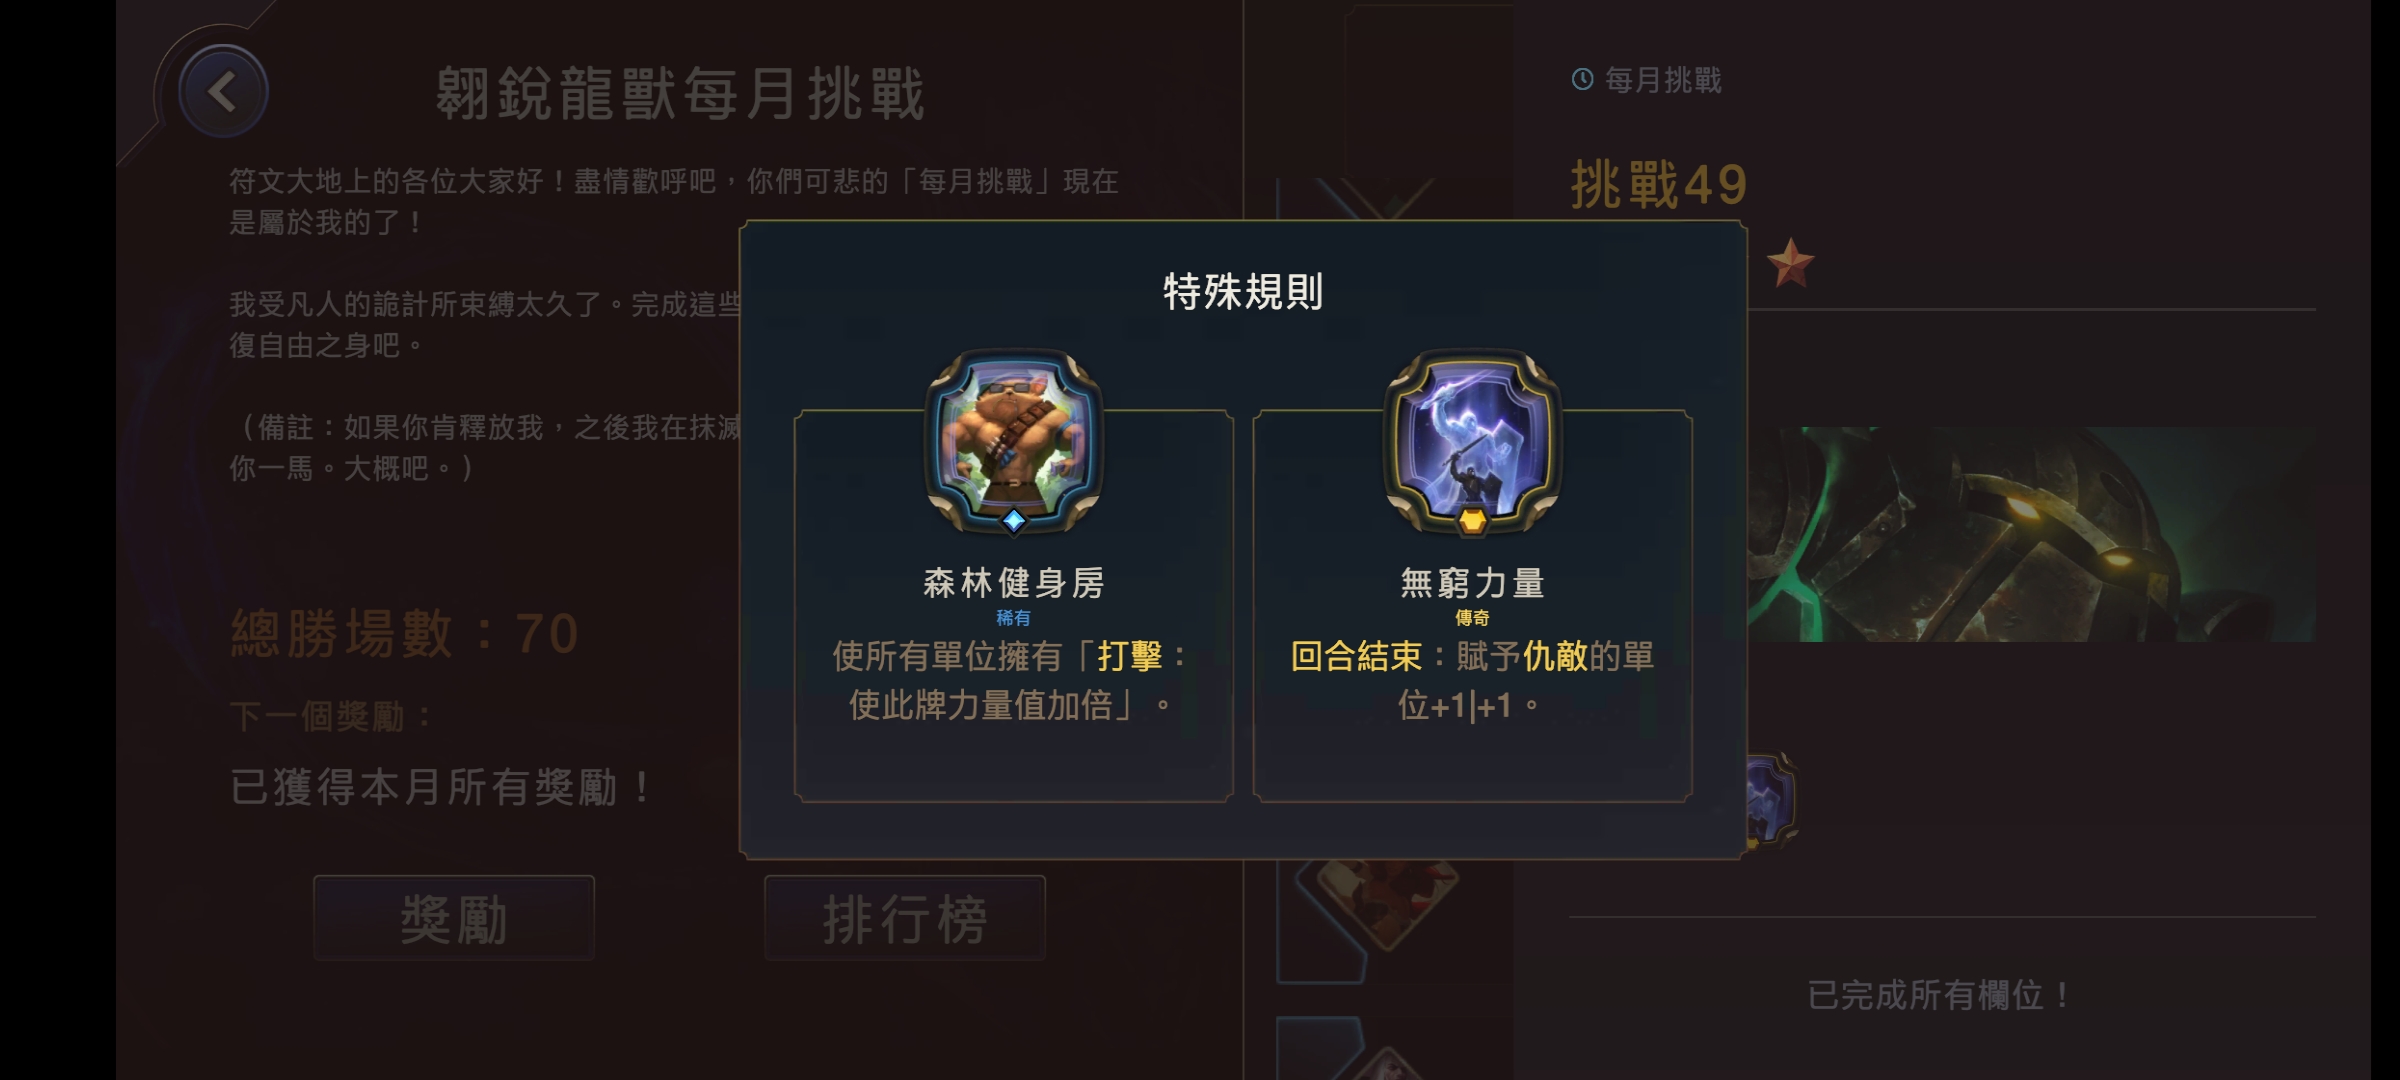
Task: Click the clock icon beside 每月挑戰
Action: pos(1582,79)
